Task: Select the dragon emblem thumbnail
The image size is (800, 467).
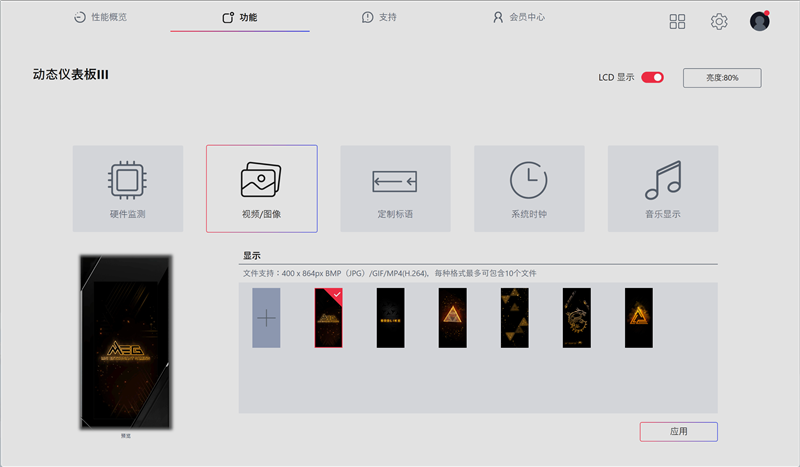Action: [577, 318]
